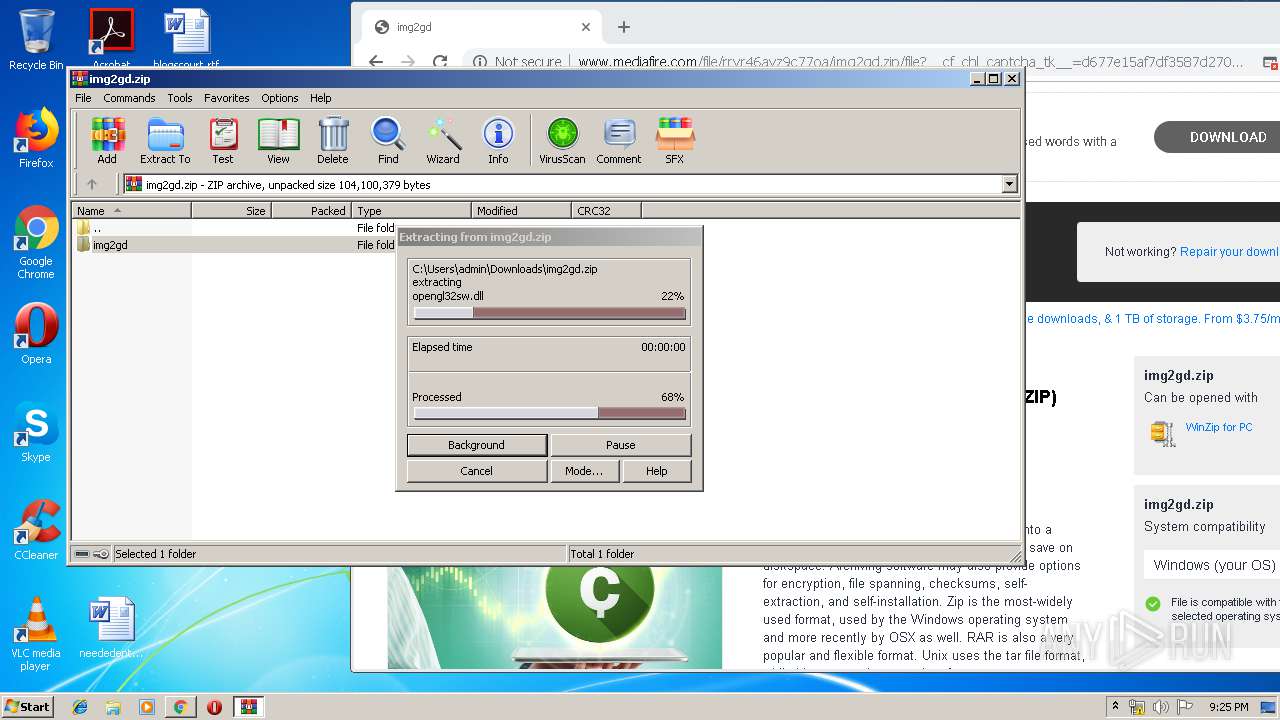This screenshot has width=1280, height=720.
Task: Sort by the Packed column header
Action: pos(311,210)
